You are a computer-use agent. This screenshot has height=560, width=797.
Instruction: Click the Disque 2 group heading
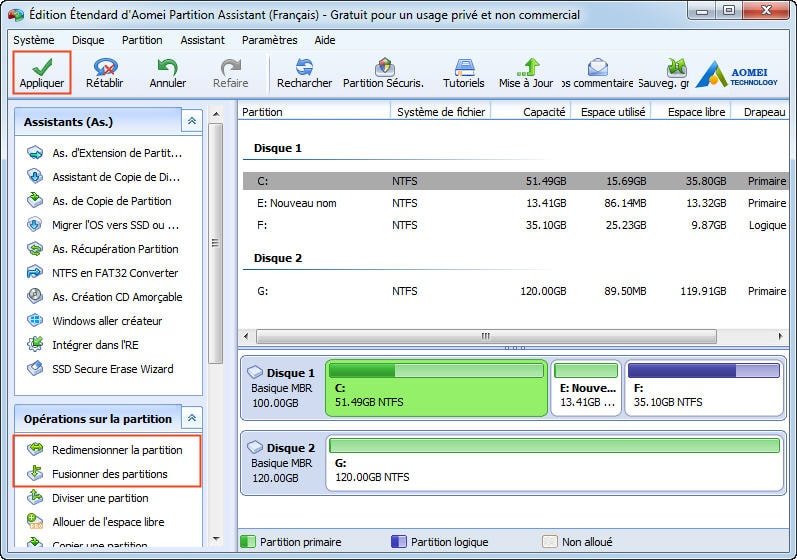pos(278,258)
